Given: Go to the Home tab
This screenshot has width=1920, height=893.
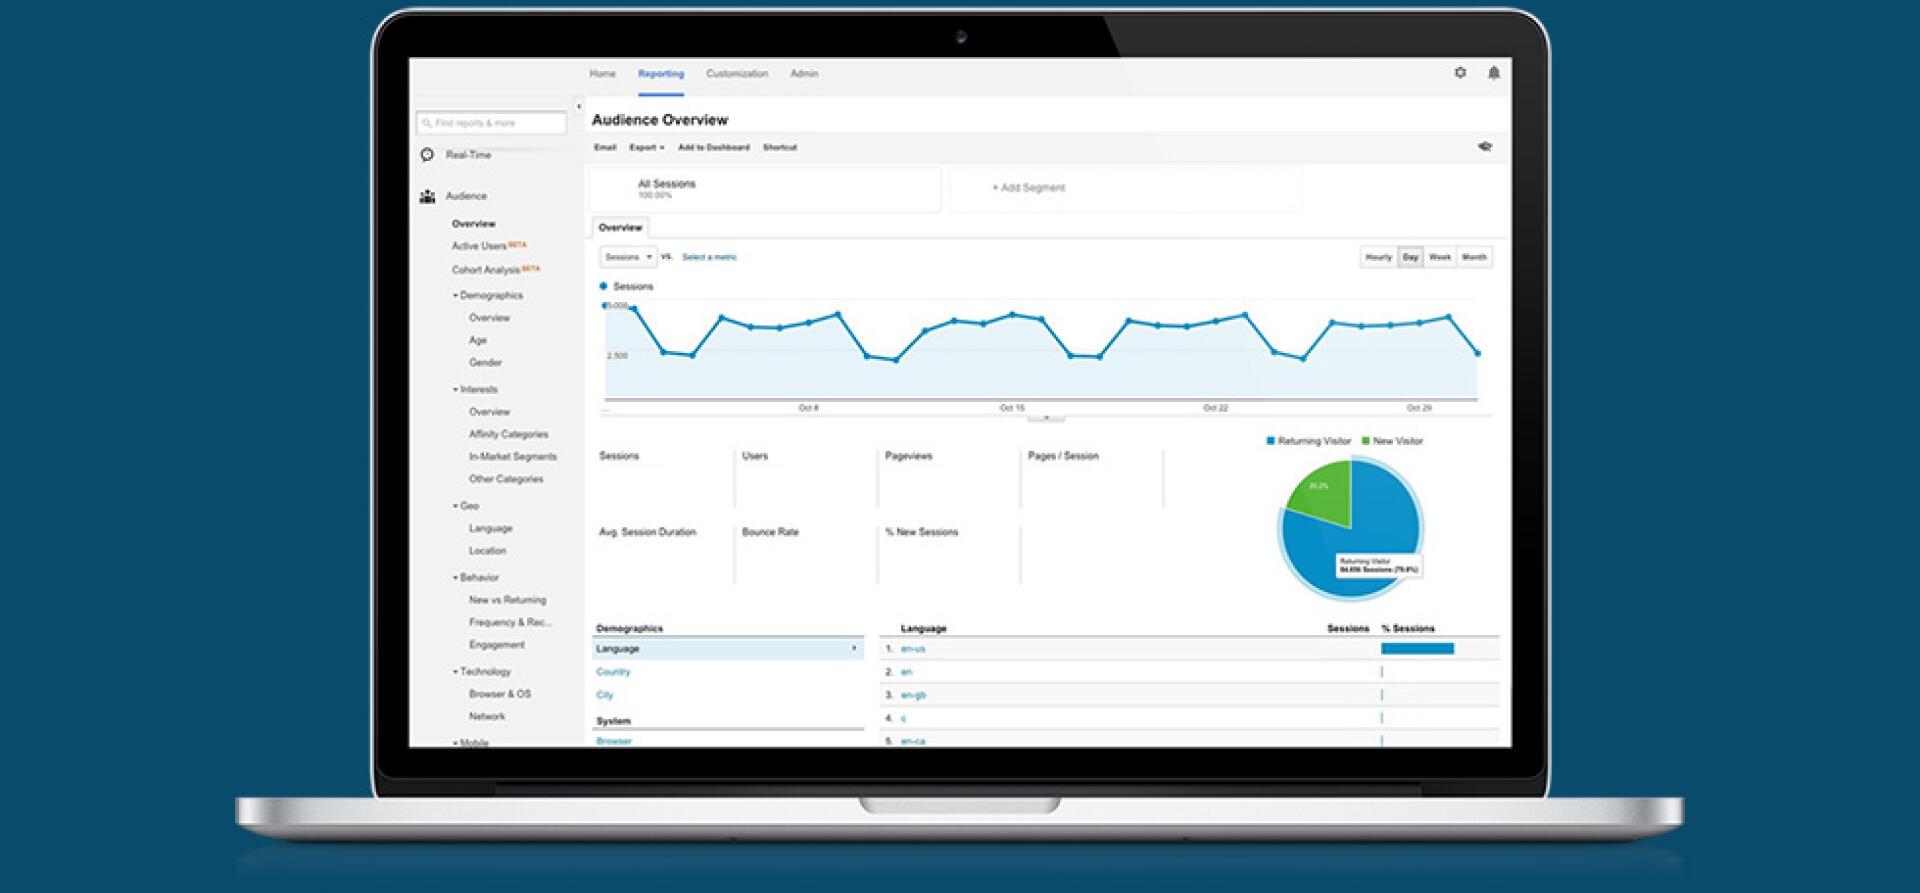Looking at the screenshot, I should (602, 73).
